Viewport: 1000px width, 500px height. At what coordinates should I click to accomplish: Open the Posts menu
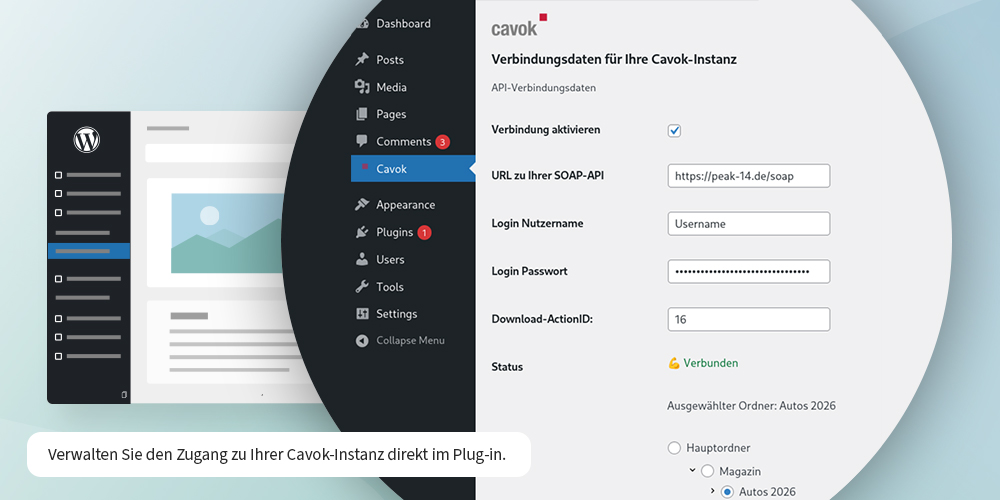tap(390, 60)
